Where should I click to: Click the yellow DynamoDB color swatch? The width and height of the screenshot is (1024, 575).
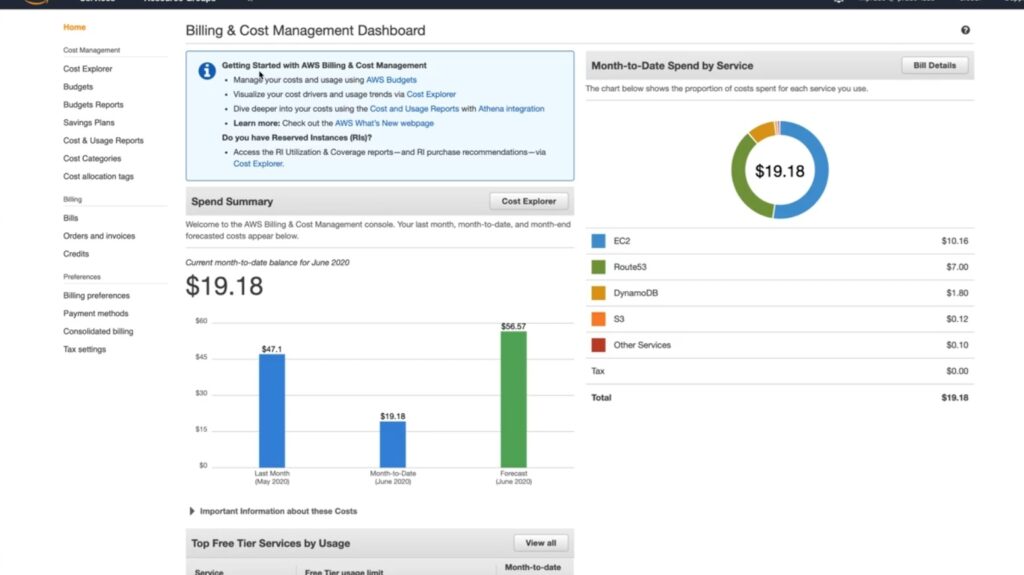(598, 293)
